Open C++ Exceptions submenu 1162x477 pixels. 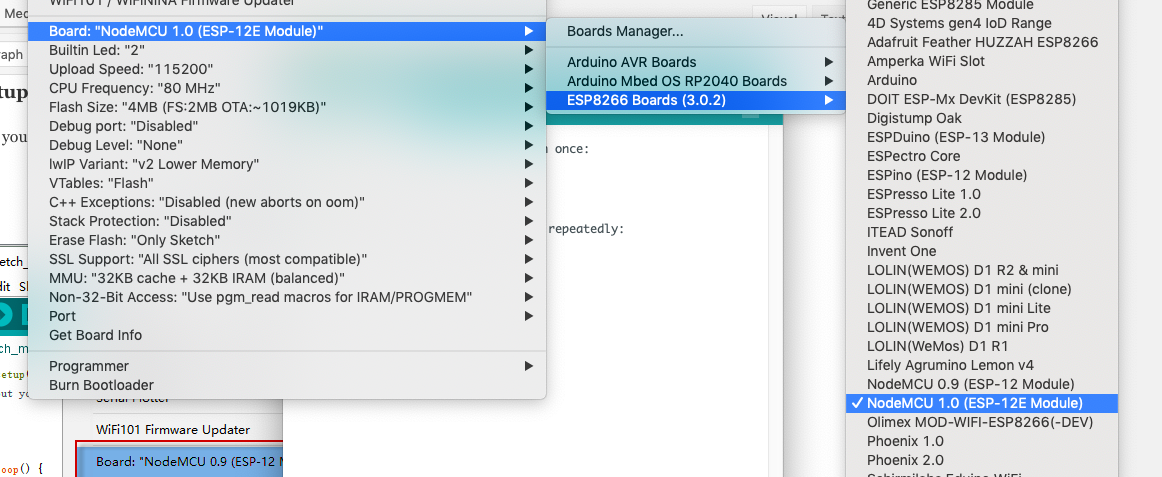[x=287, y=202]
